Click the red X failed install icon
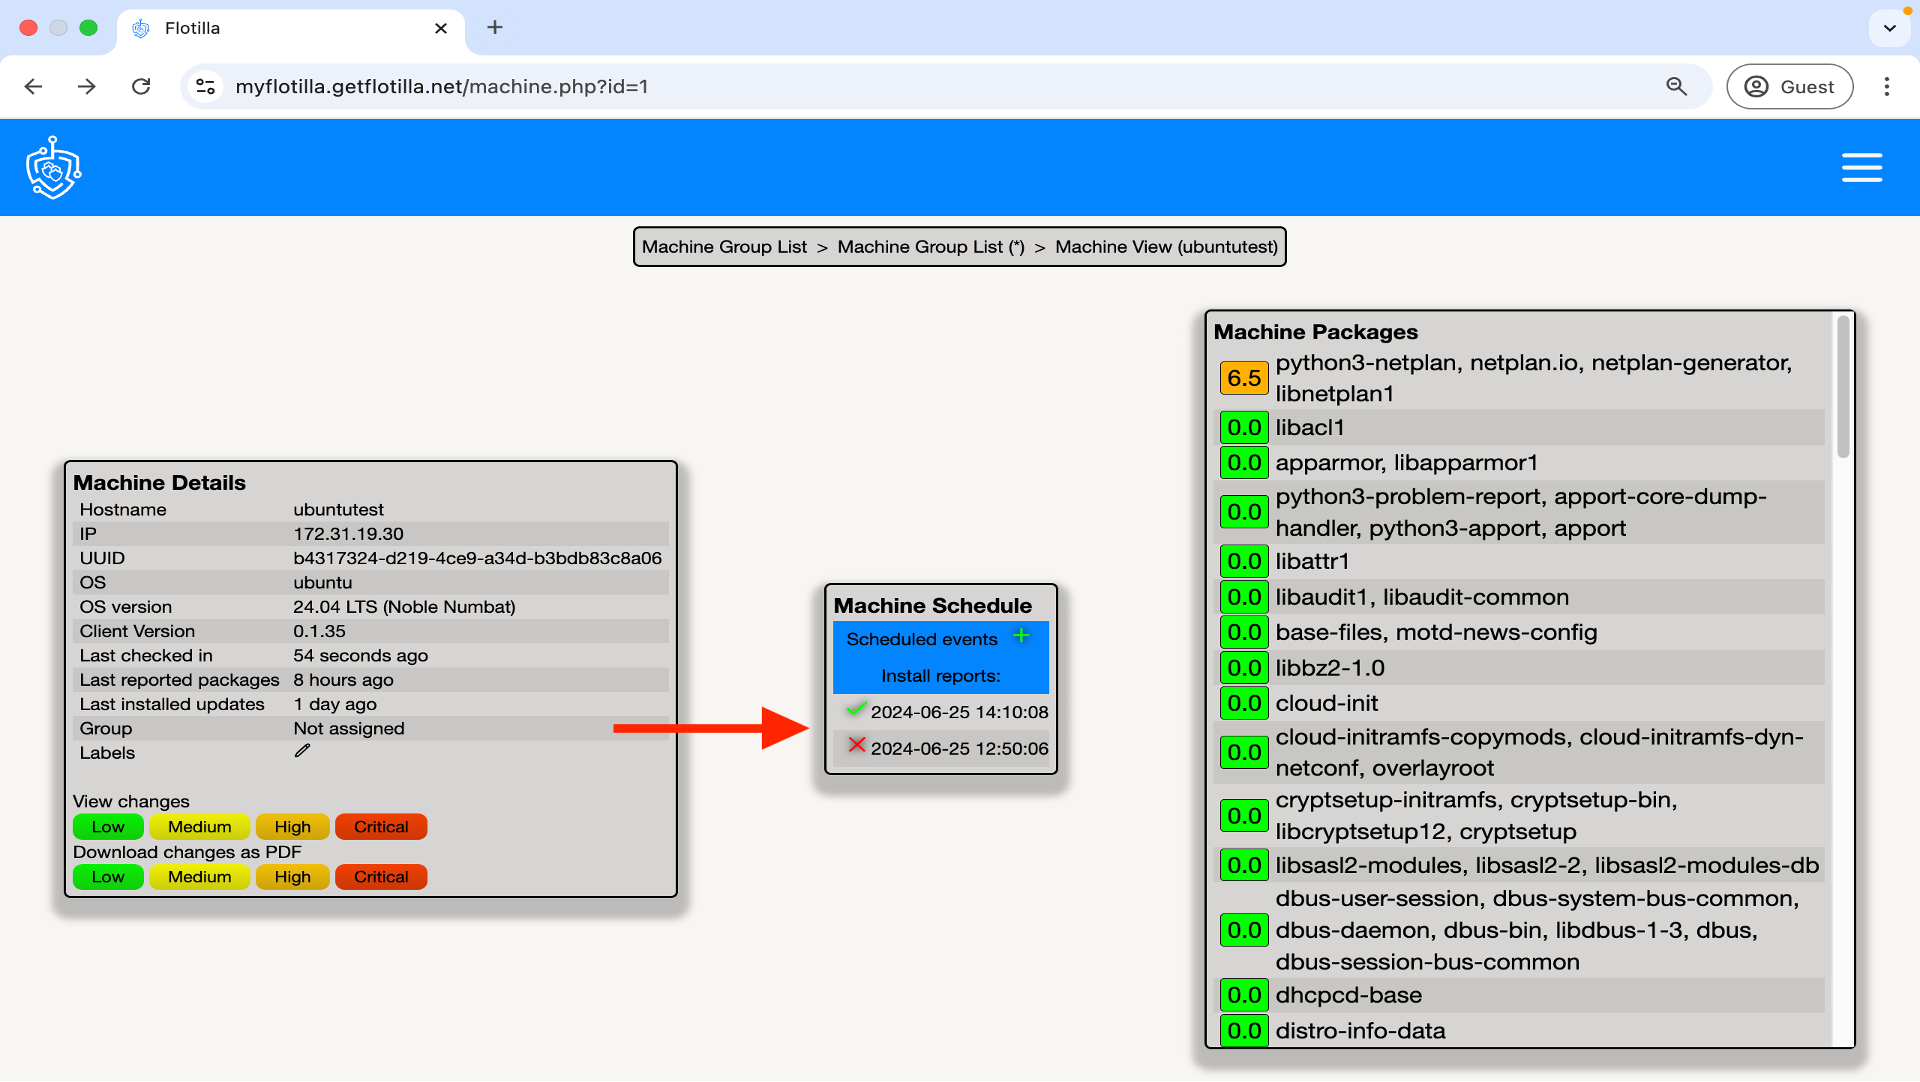 (856, 745)
